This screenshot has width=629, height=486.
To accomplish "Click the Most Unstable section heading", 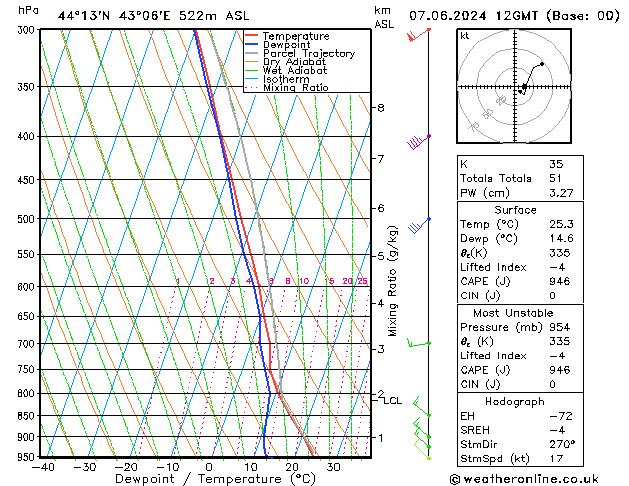I will (513, 313).
